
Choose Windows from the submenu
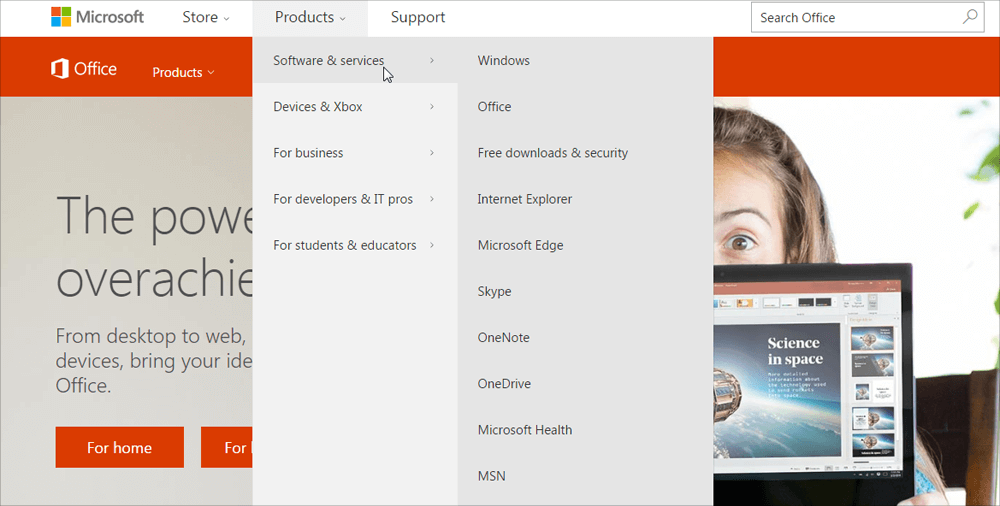point(503,61)
